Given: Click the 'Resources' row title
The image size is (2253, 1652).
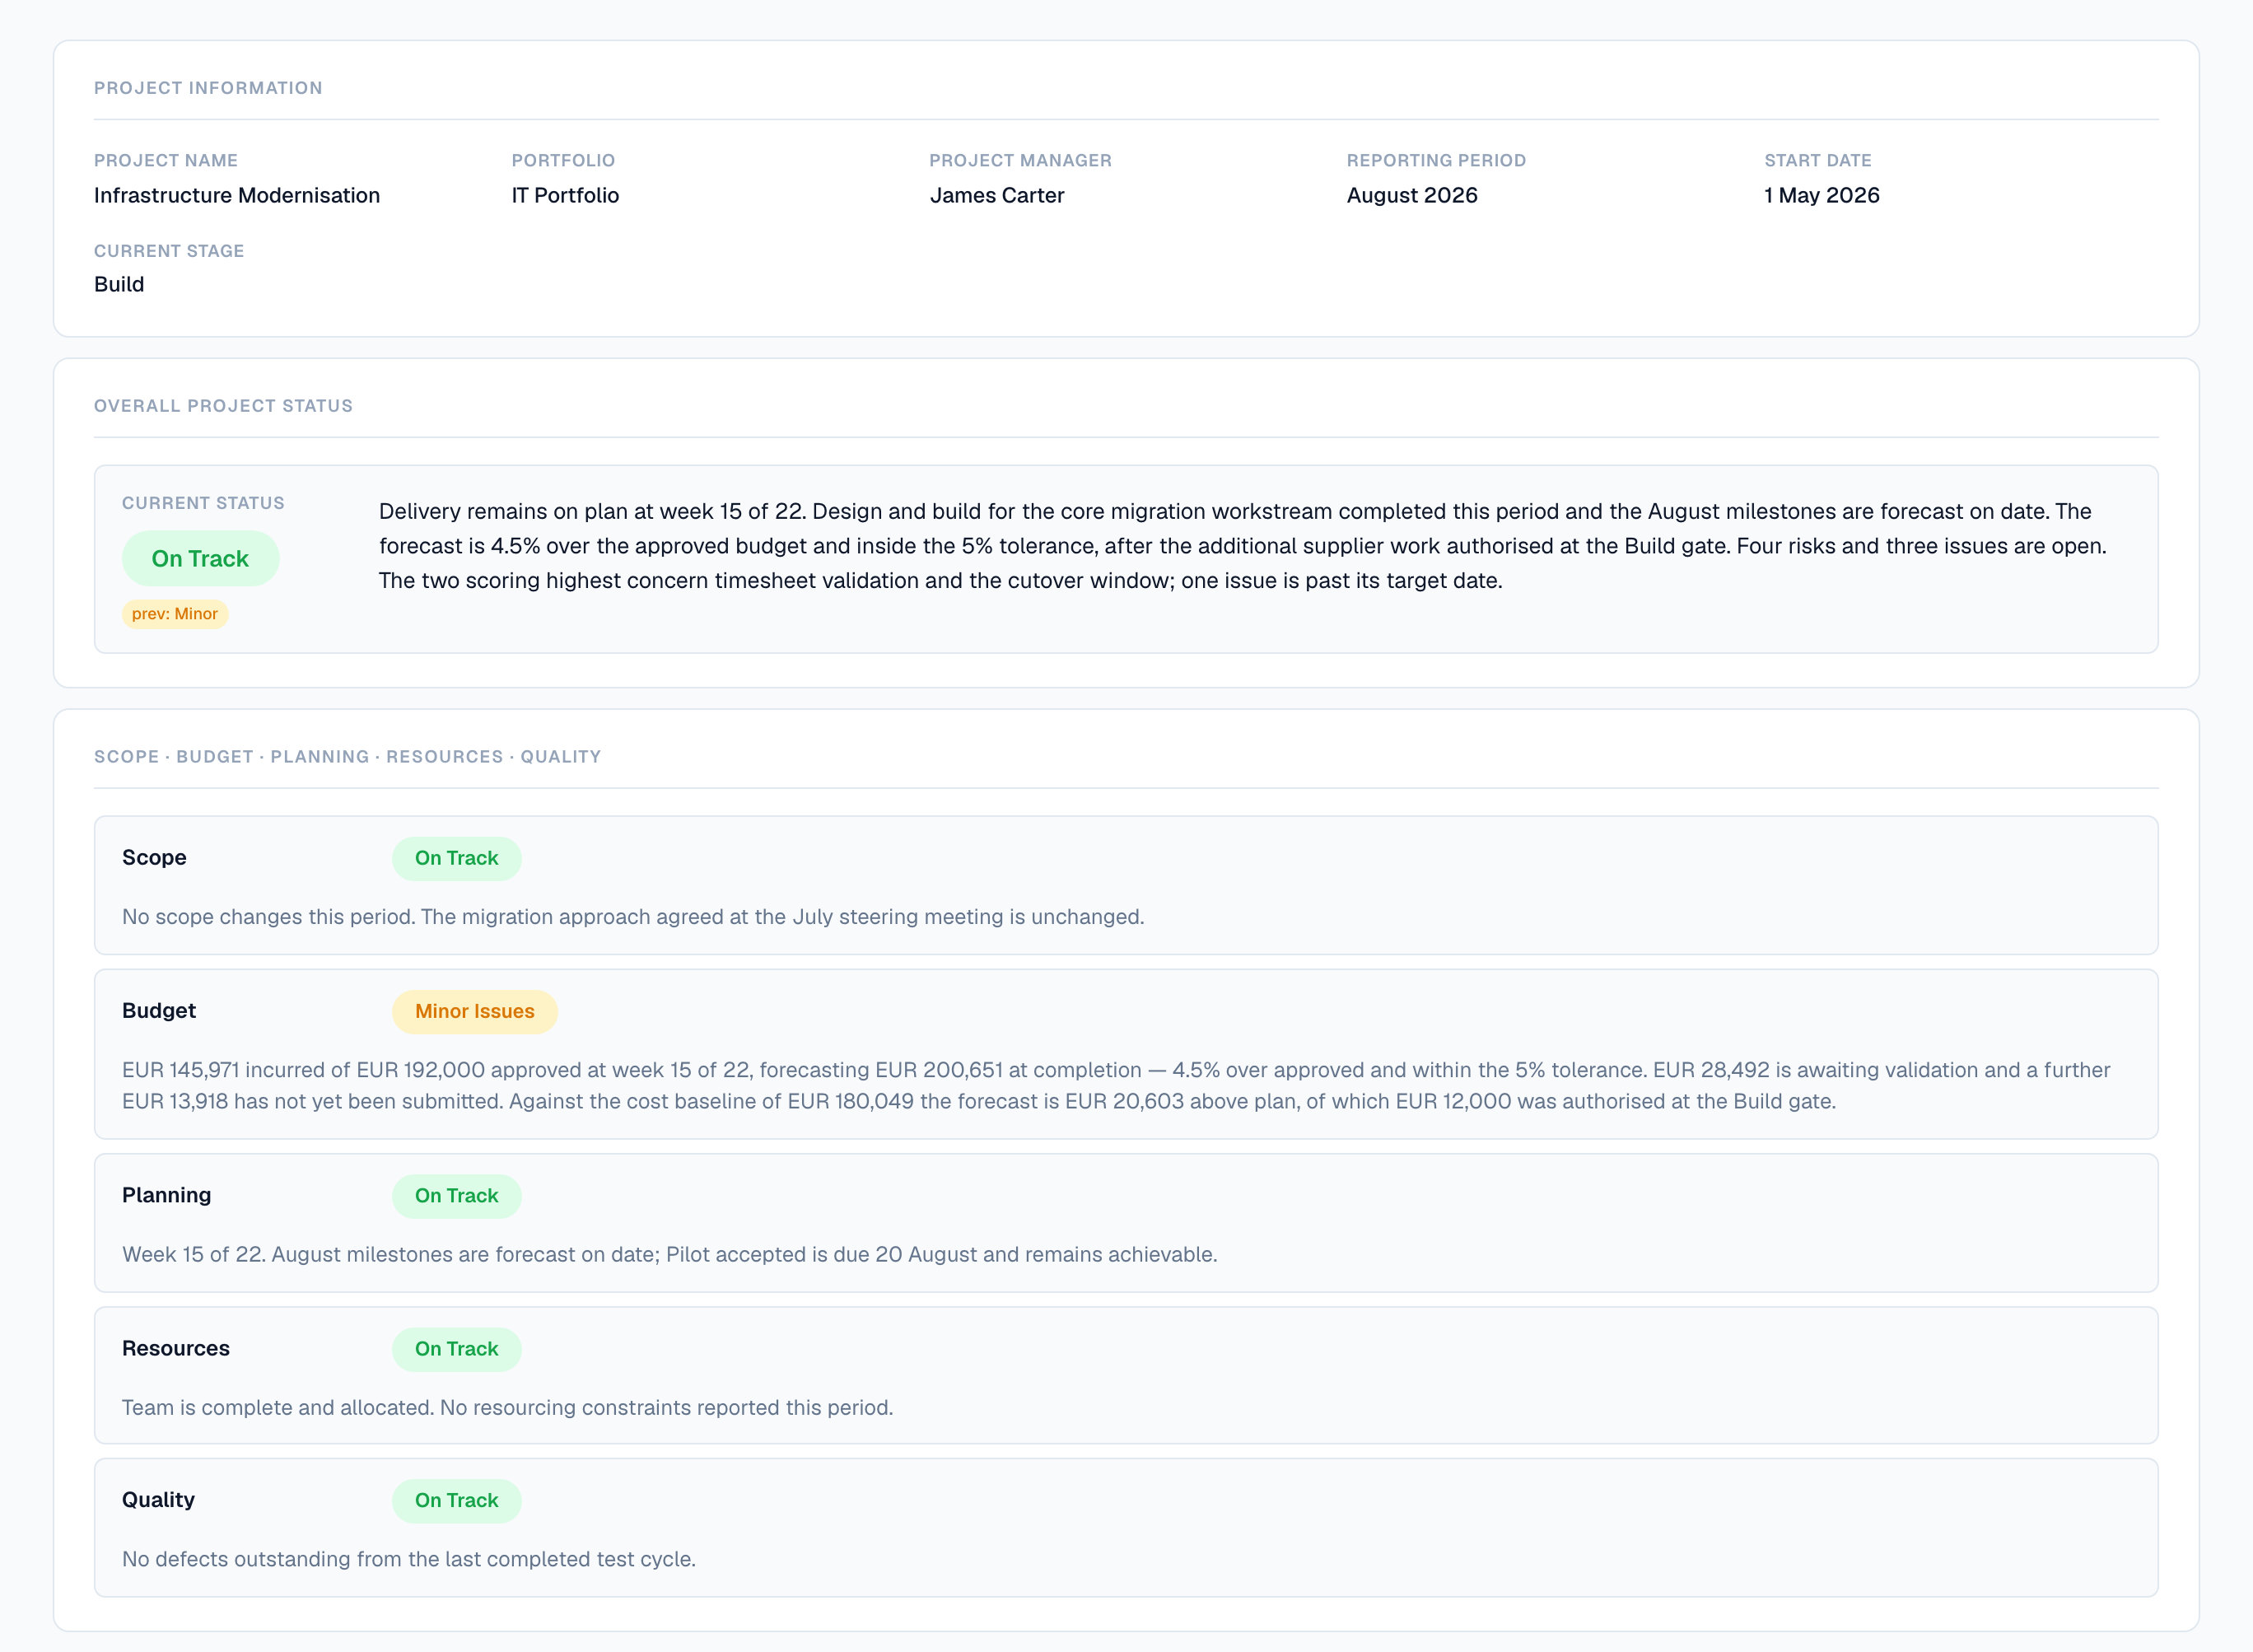Looking at the screenshot, I should point(176,1349).
